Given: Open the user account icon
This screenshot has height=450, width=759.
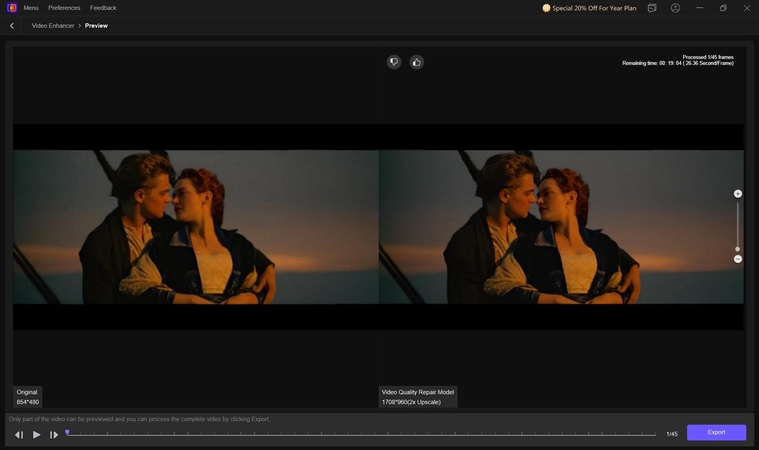Looking at the screenshot, I should point(675,8).
